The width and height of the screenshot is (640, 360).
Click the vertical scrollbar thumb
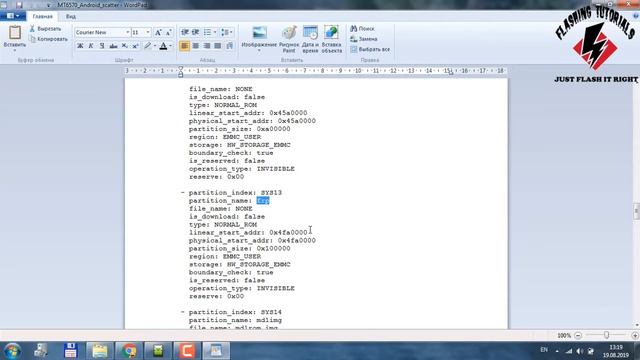[x=636, y=211]
